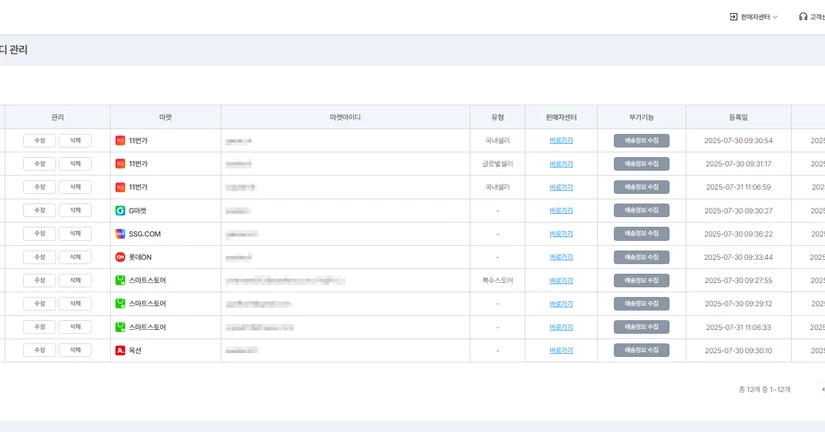The width and height of the screenshot is (825, 432).
Task: Open 바로가기 for 스마트스토어 registered 09:29:12
Action: (x=561, y=304)
